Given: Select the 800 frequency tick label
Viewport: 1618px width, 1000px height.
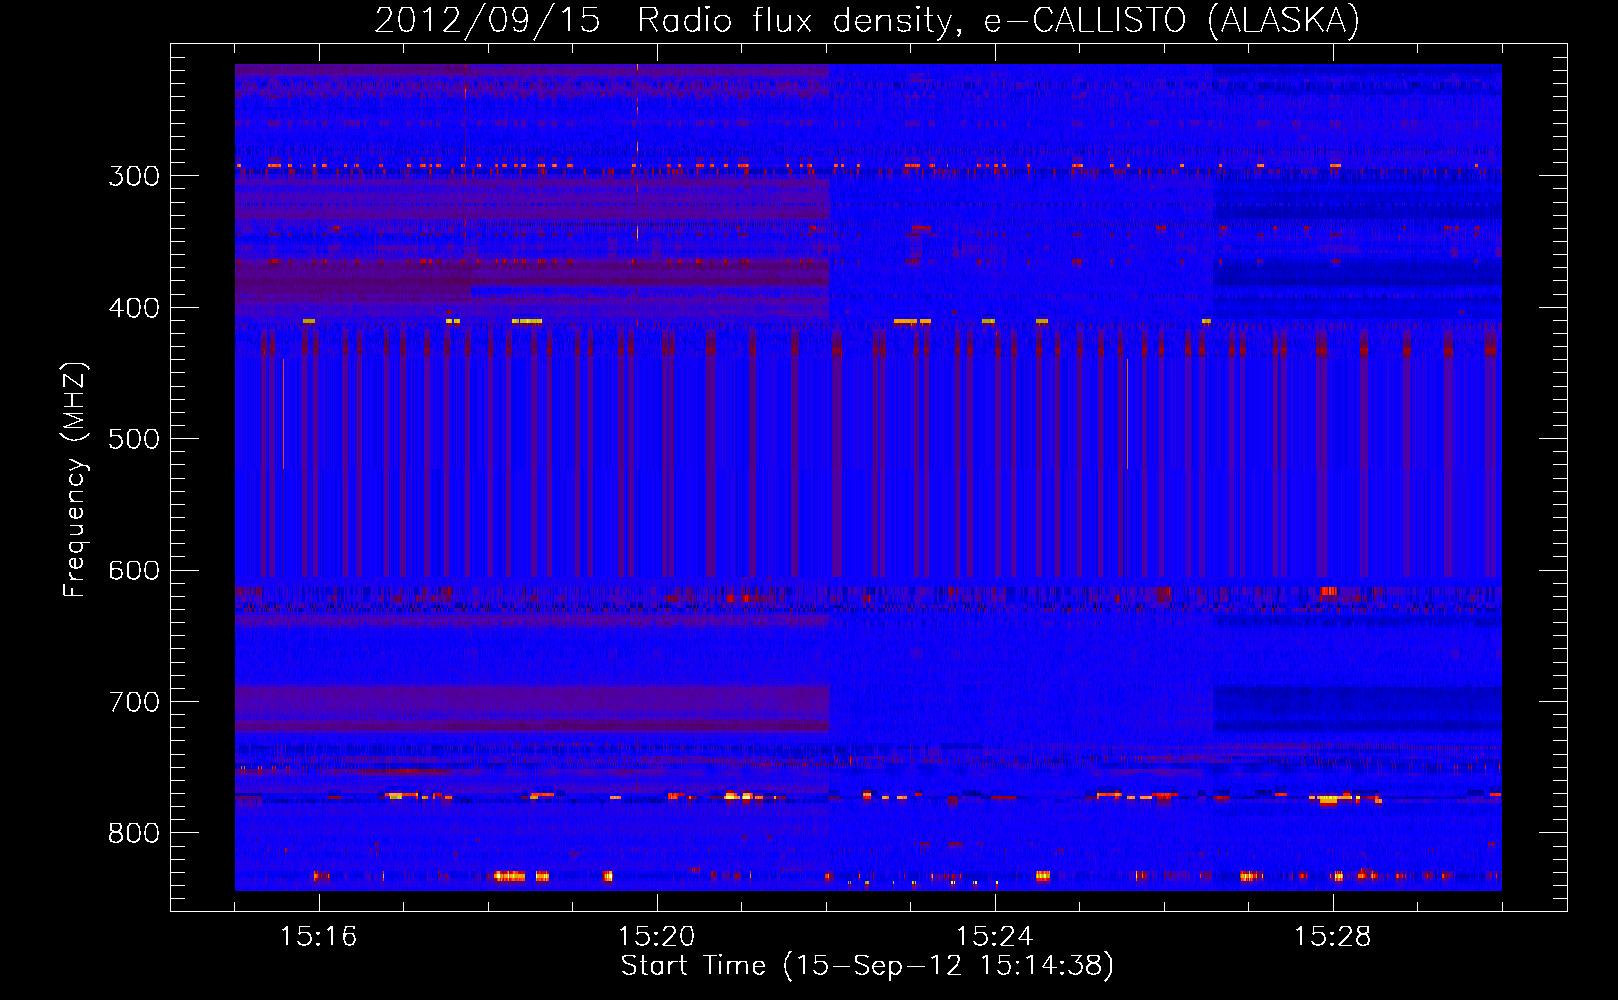Looking at the screenshot, I should coord(134,834).
